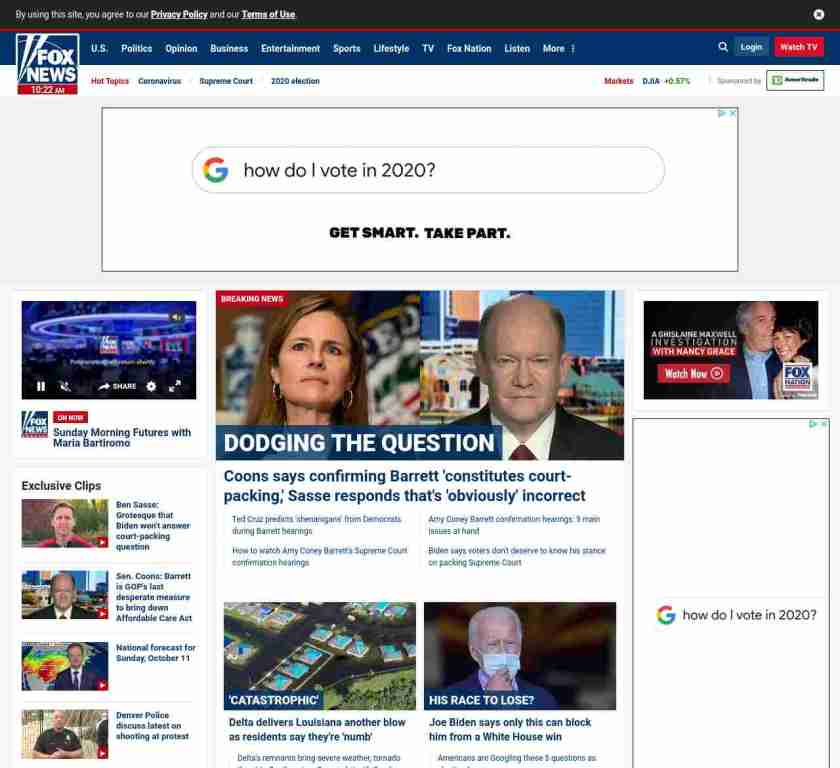Open the Politics section

136,48
